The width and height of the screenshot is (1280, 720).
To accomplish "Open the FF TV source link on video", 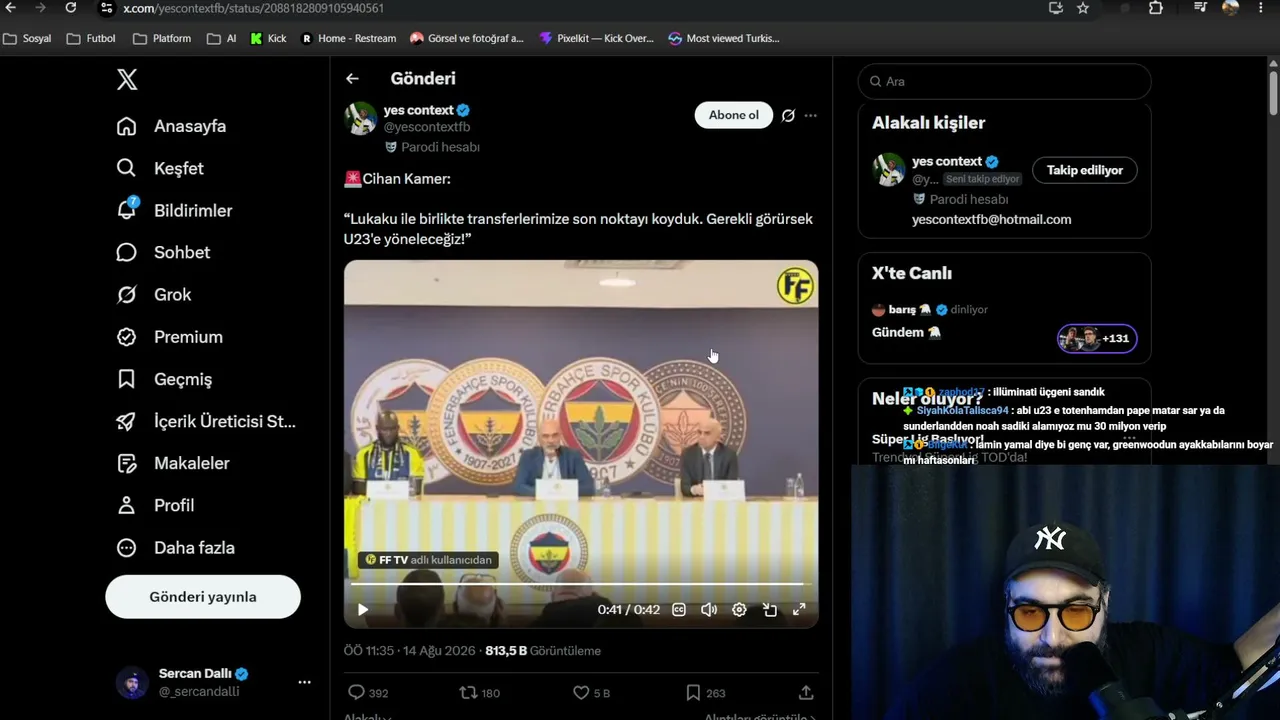I will pyautogui.click(x=429, y=560).
